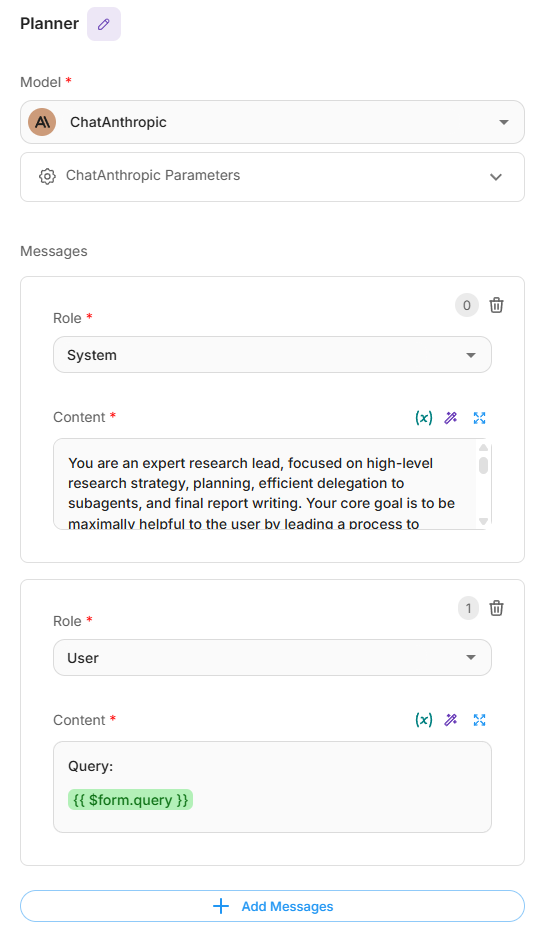The height and width of the screenshot is (939, 553).
Task: Click gear icon in ChatAnthropic Parameters
Action: (47, 176)
